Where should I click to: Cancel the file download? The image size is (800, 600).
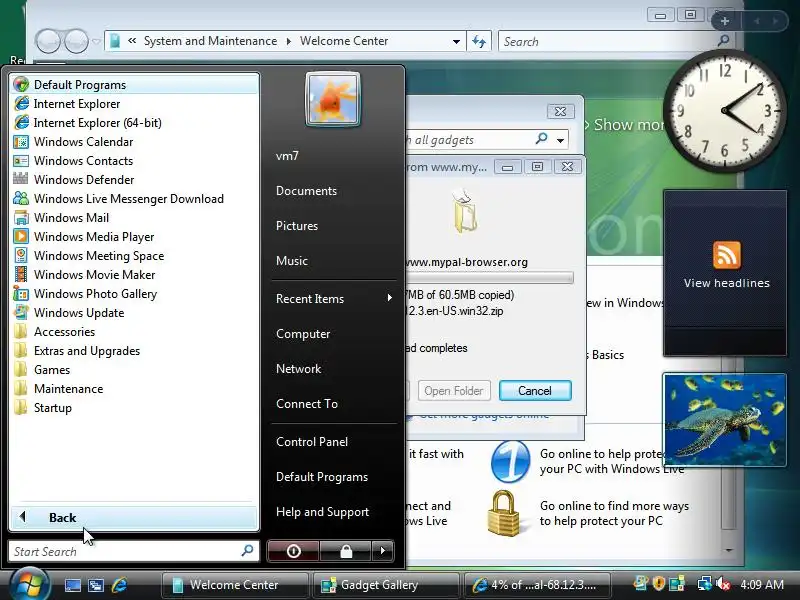535,391
